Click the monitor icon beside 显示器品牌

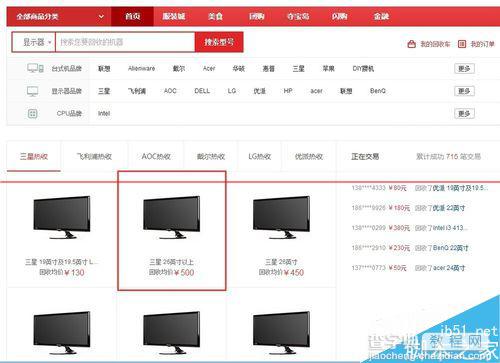pos(32,91)
